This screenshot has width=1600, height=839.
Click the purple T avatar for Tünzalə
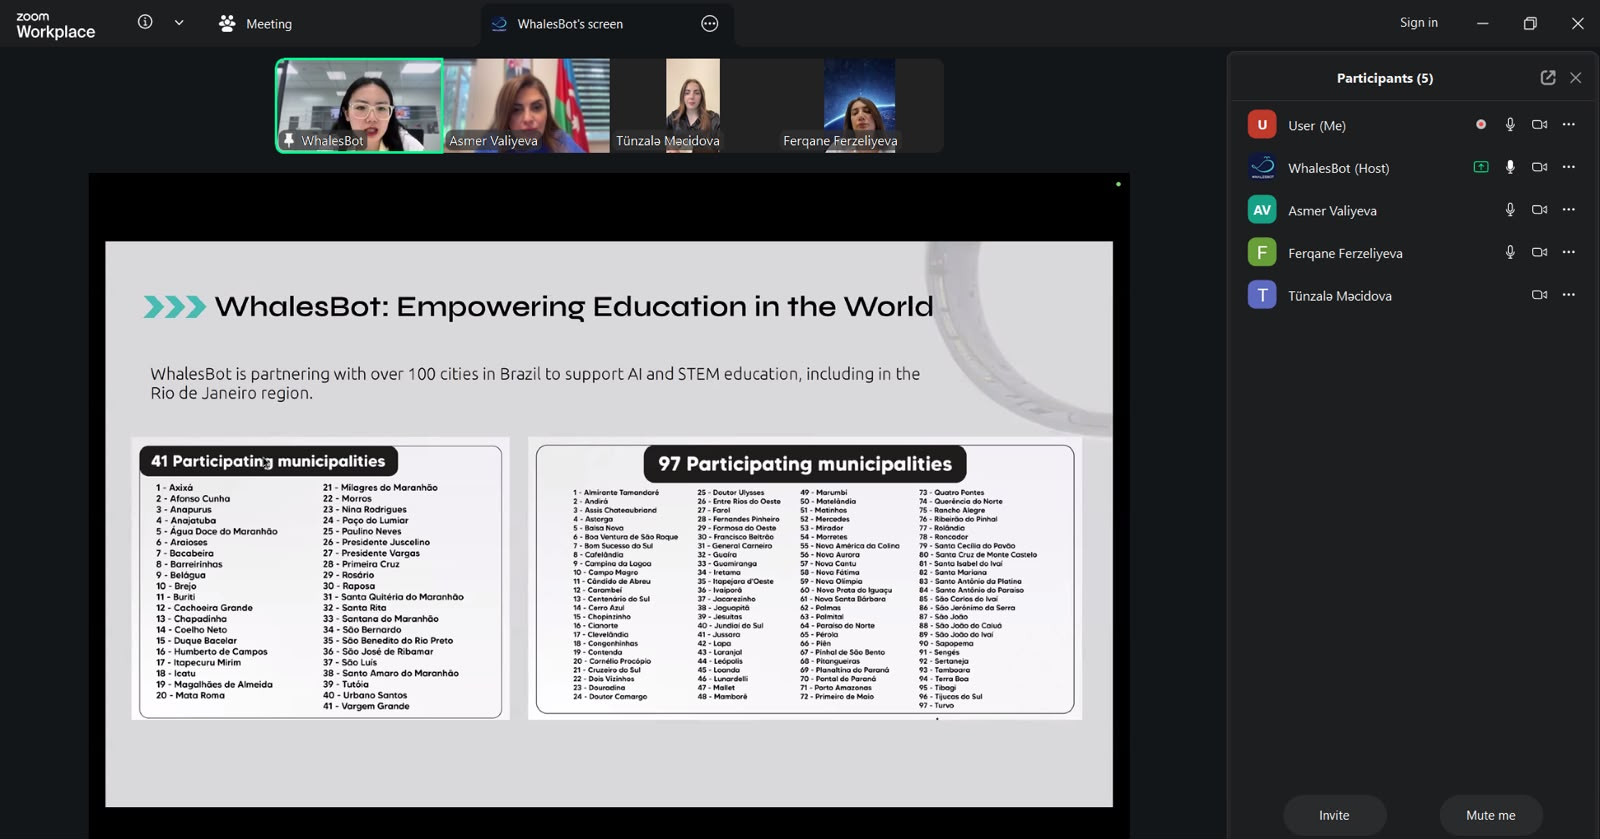(1262, 295)
